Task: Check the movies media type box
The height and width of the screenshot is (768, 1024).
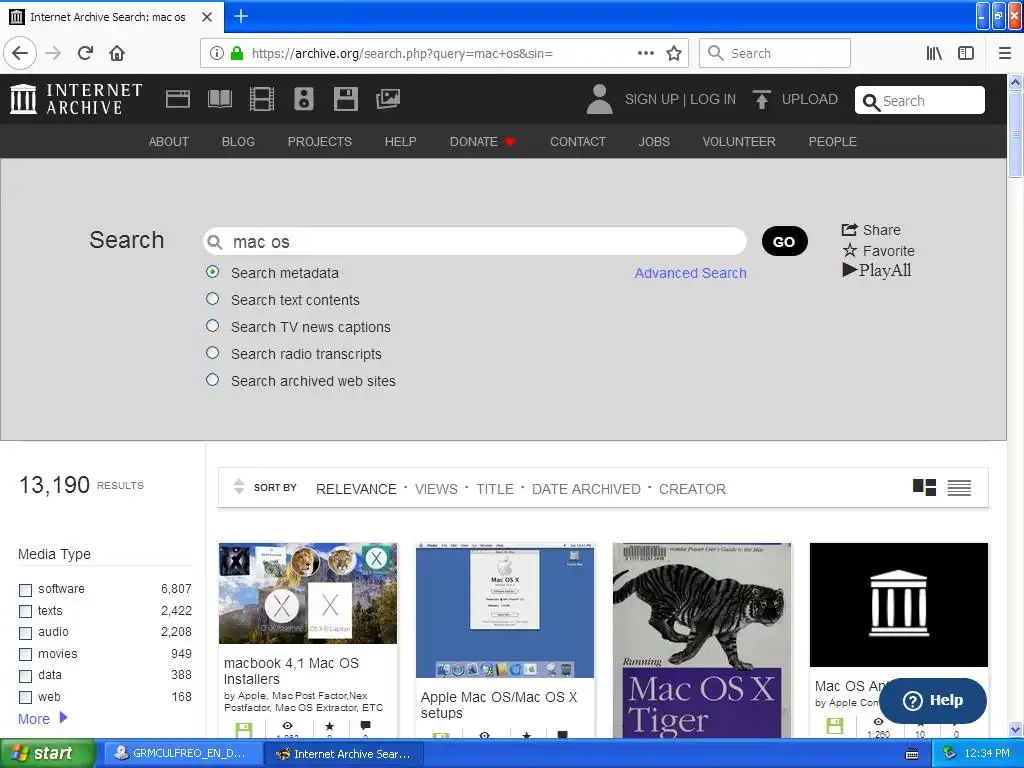Action: [x=25, y=654]
